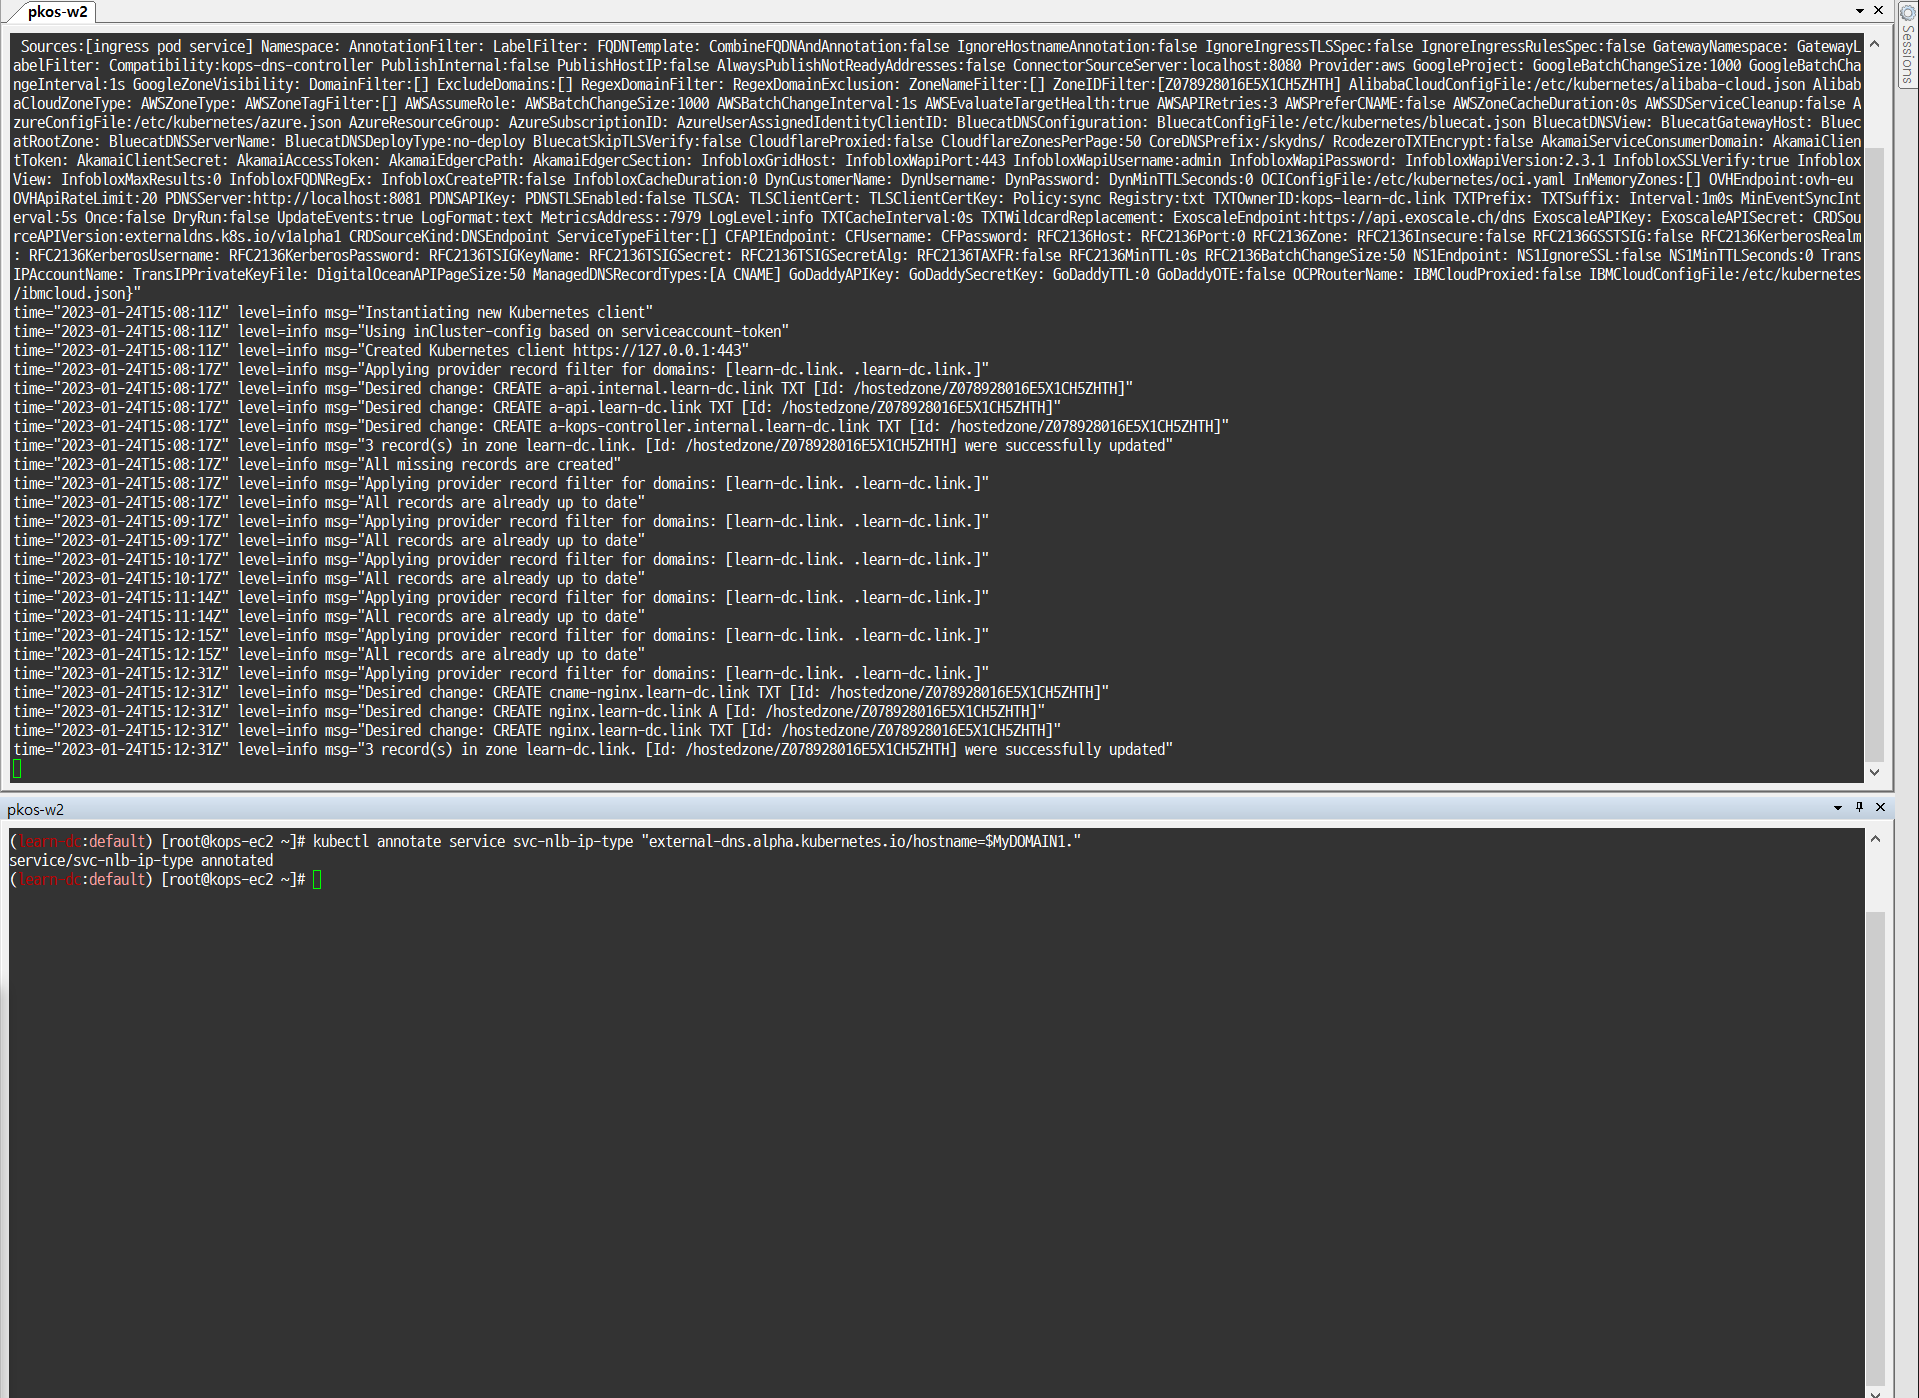This screenshot has height=1398, width=1919.
Task: Click the green cursor block in bottom terminal
Action: click(x=317, y=880)
